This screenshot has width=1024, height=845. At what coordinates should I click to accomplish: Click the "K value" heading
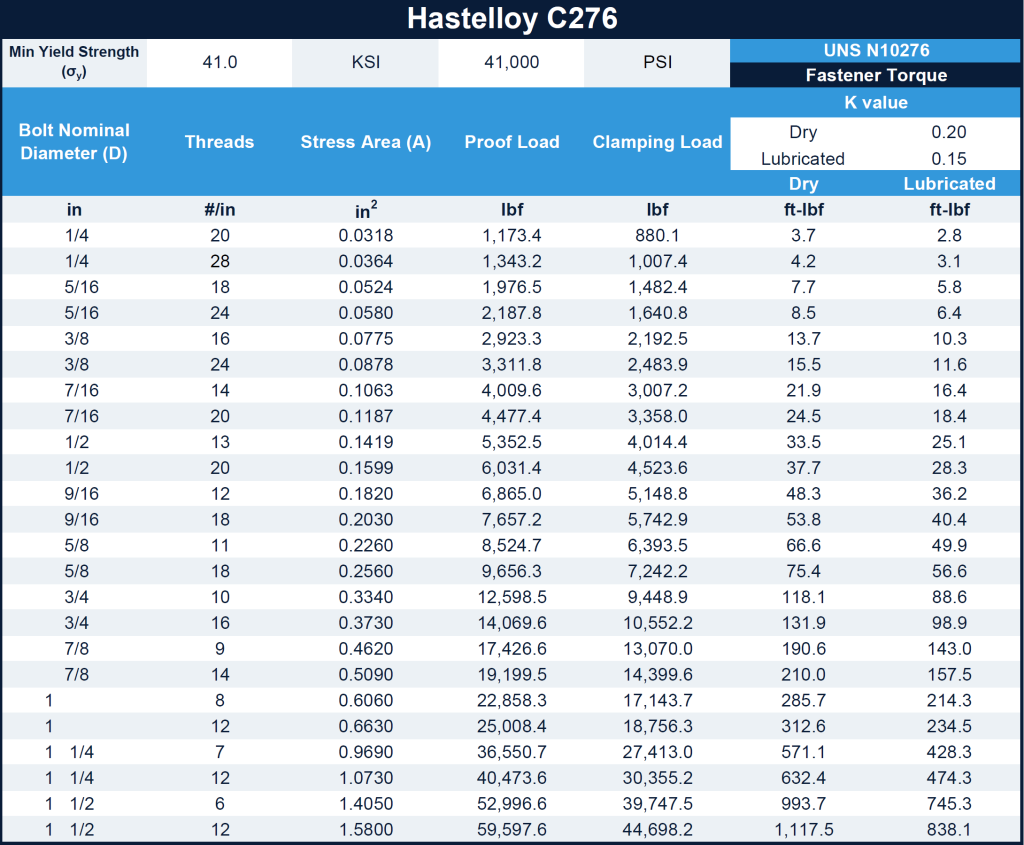coord(876,103)
